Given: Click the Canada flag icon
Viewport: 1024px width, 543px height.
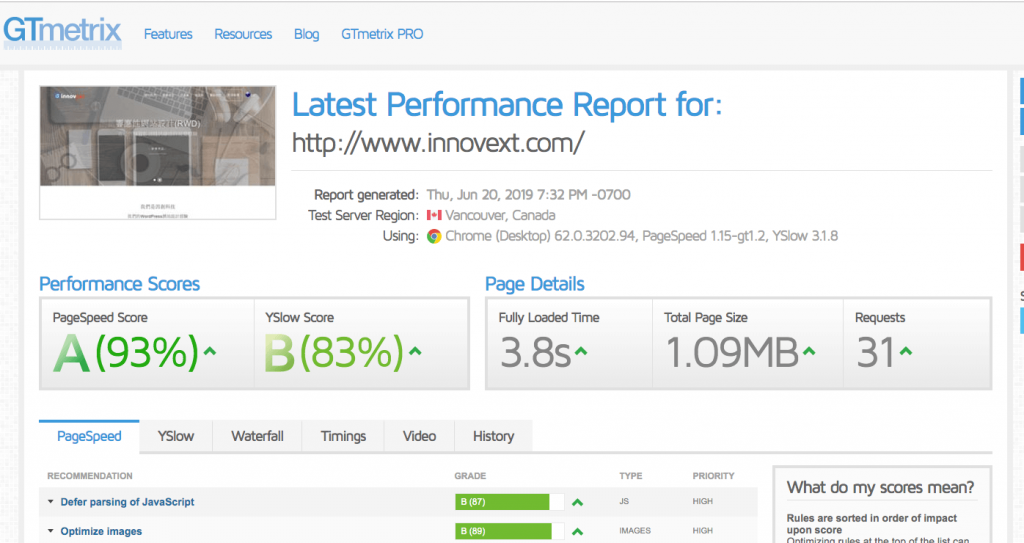Looking at the screenshot, I should 434,215.
